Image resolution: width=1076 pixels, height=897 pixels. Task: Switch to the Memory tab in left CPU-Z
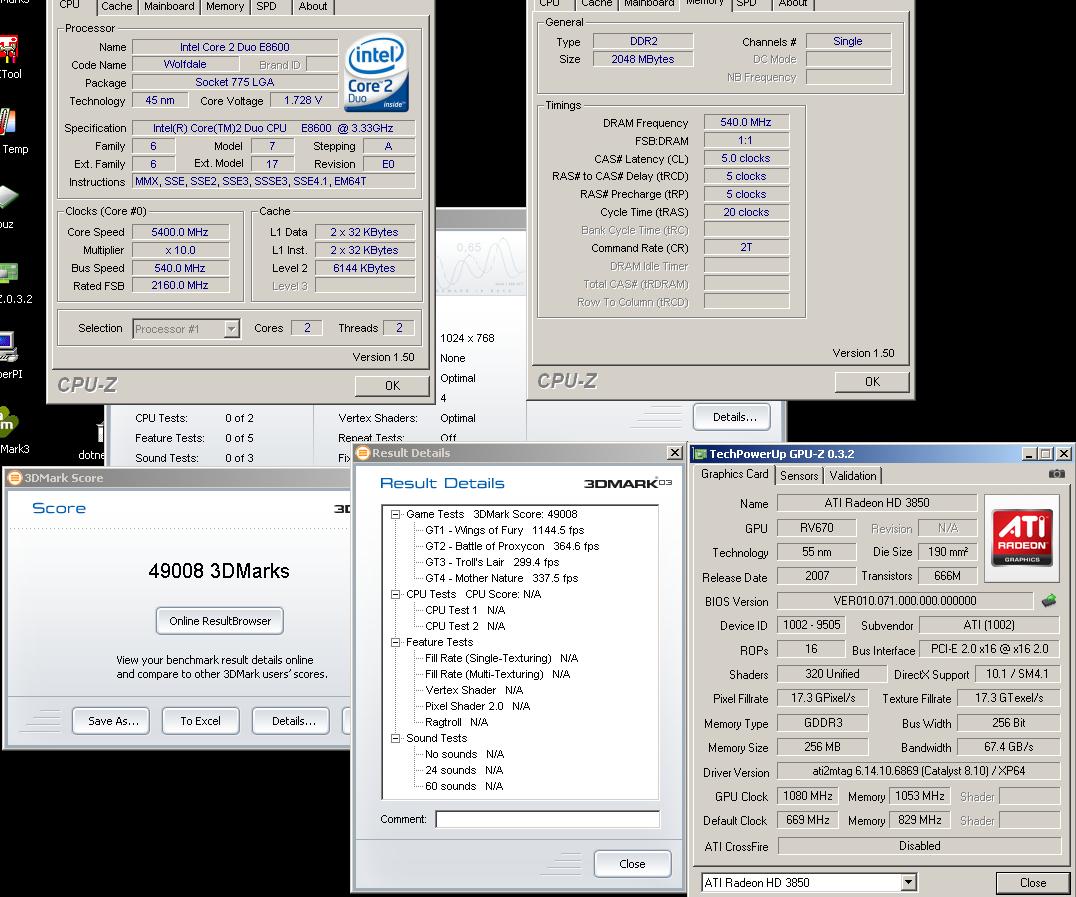[x=225, y=6]
